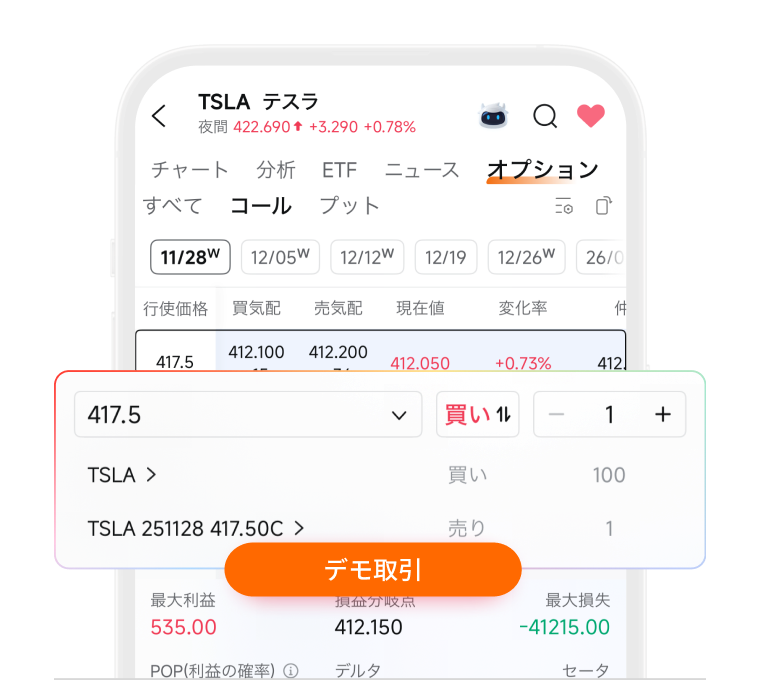Expand the TSLA 251128 417.50C contract
The height and width of the screenshot is (680, 760).
point(196,528)
